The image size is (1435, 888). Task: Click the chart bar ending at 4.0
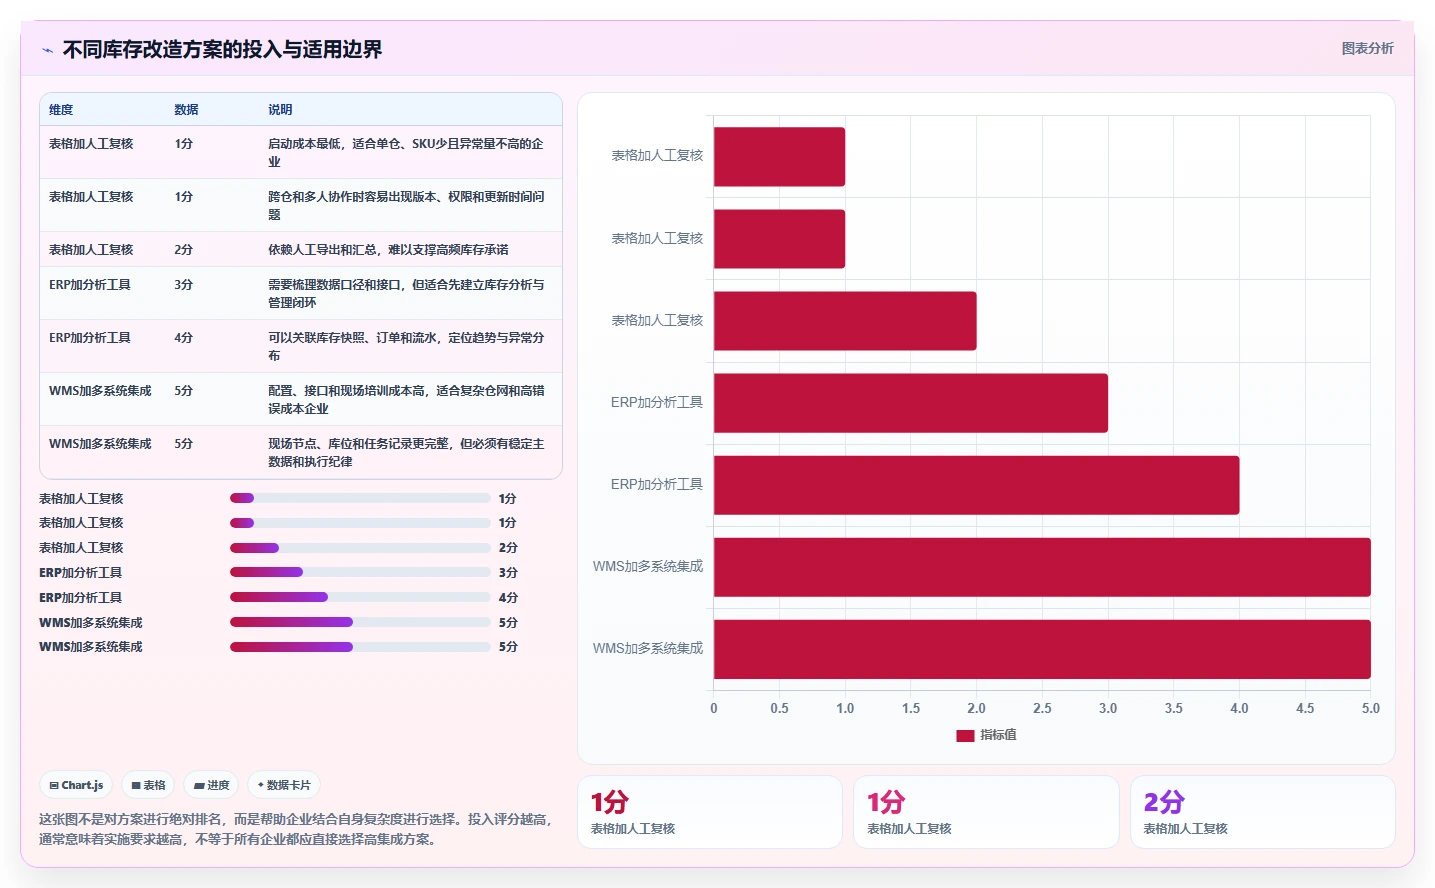(977, 485)
